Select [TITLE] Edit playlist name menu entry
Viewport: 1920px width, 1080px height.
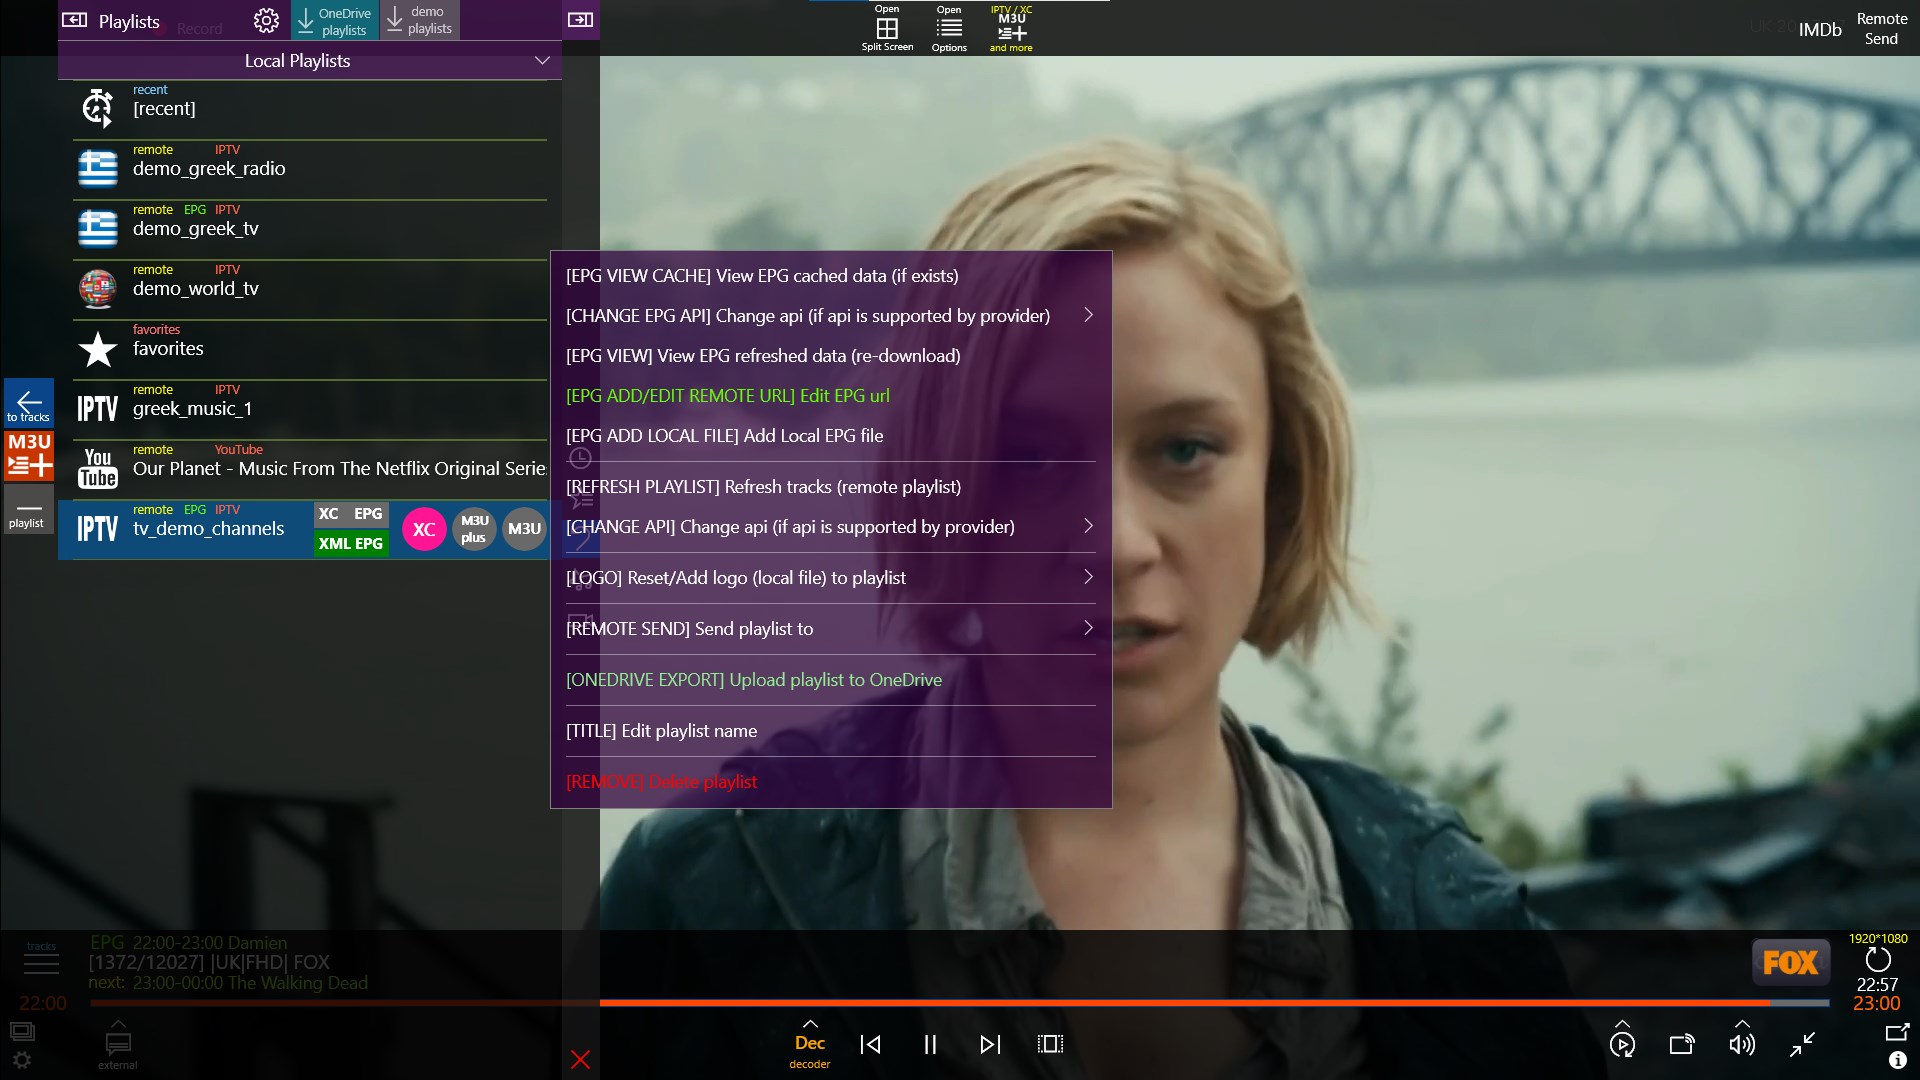click(661, 730)
